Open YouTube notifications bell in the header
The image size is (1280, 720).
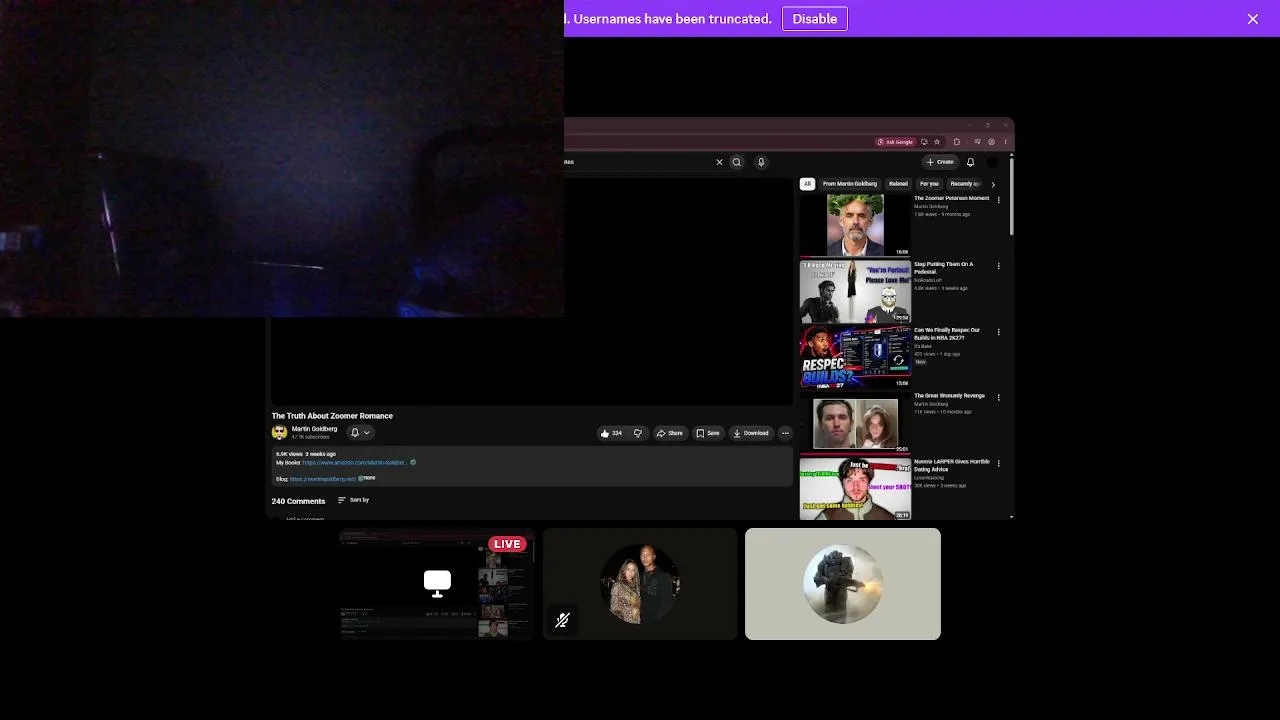coord(970,162)
